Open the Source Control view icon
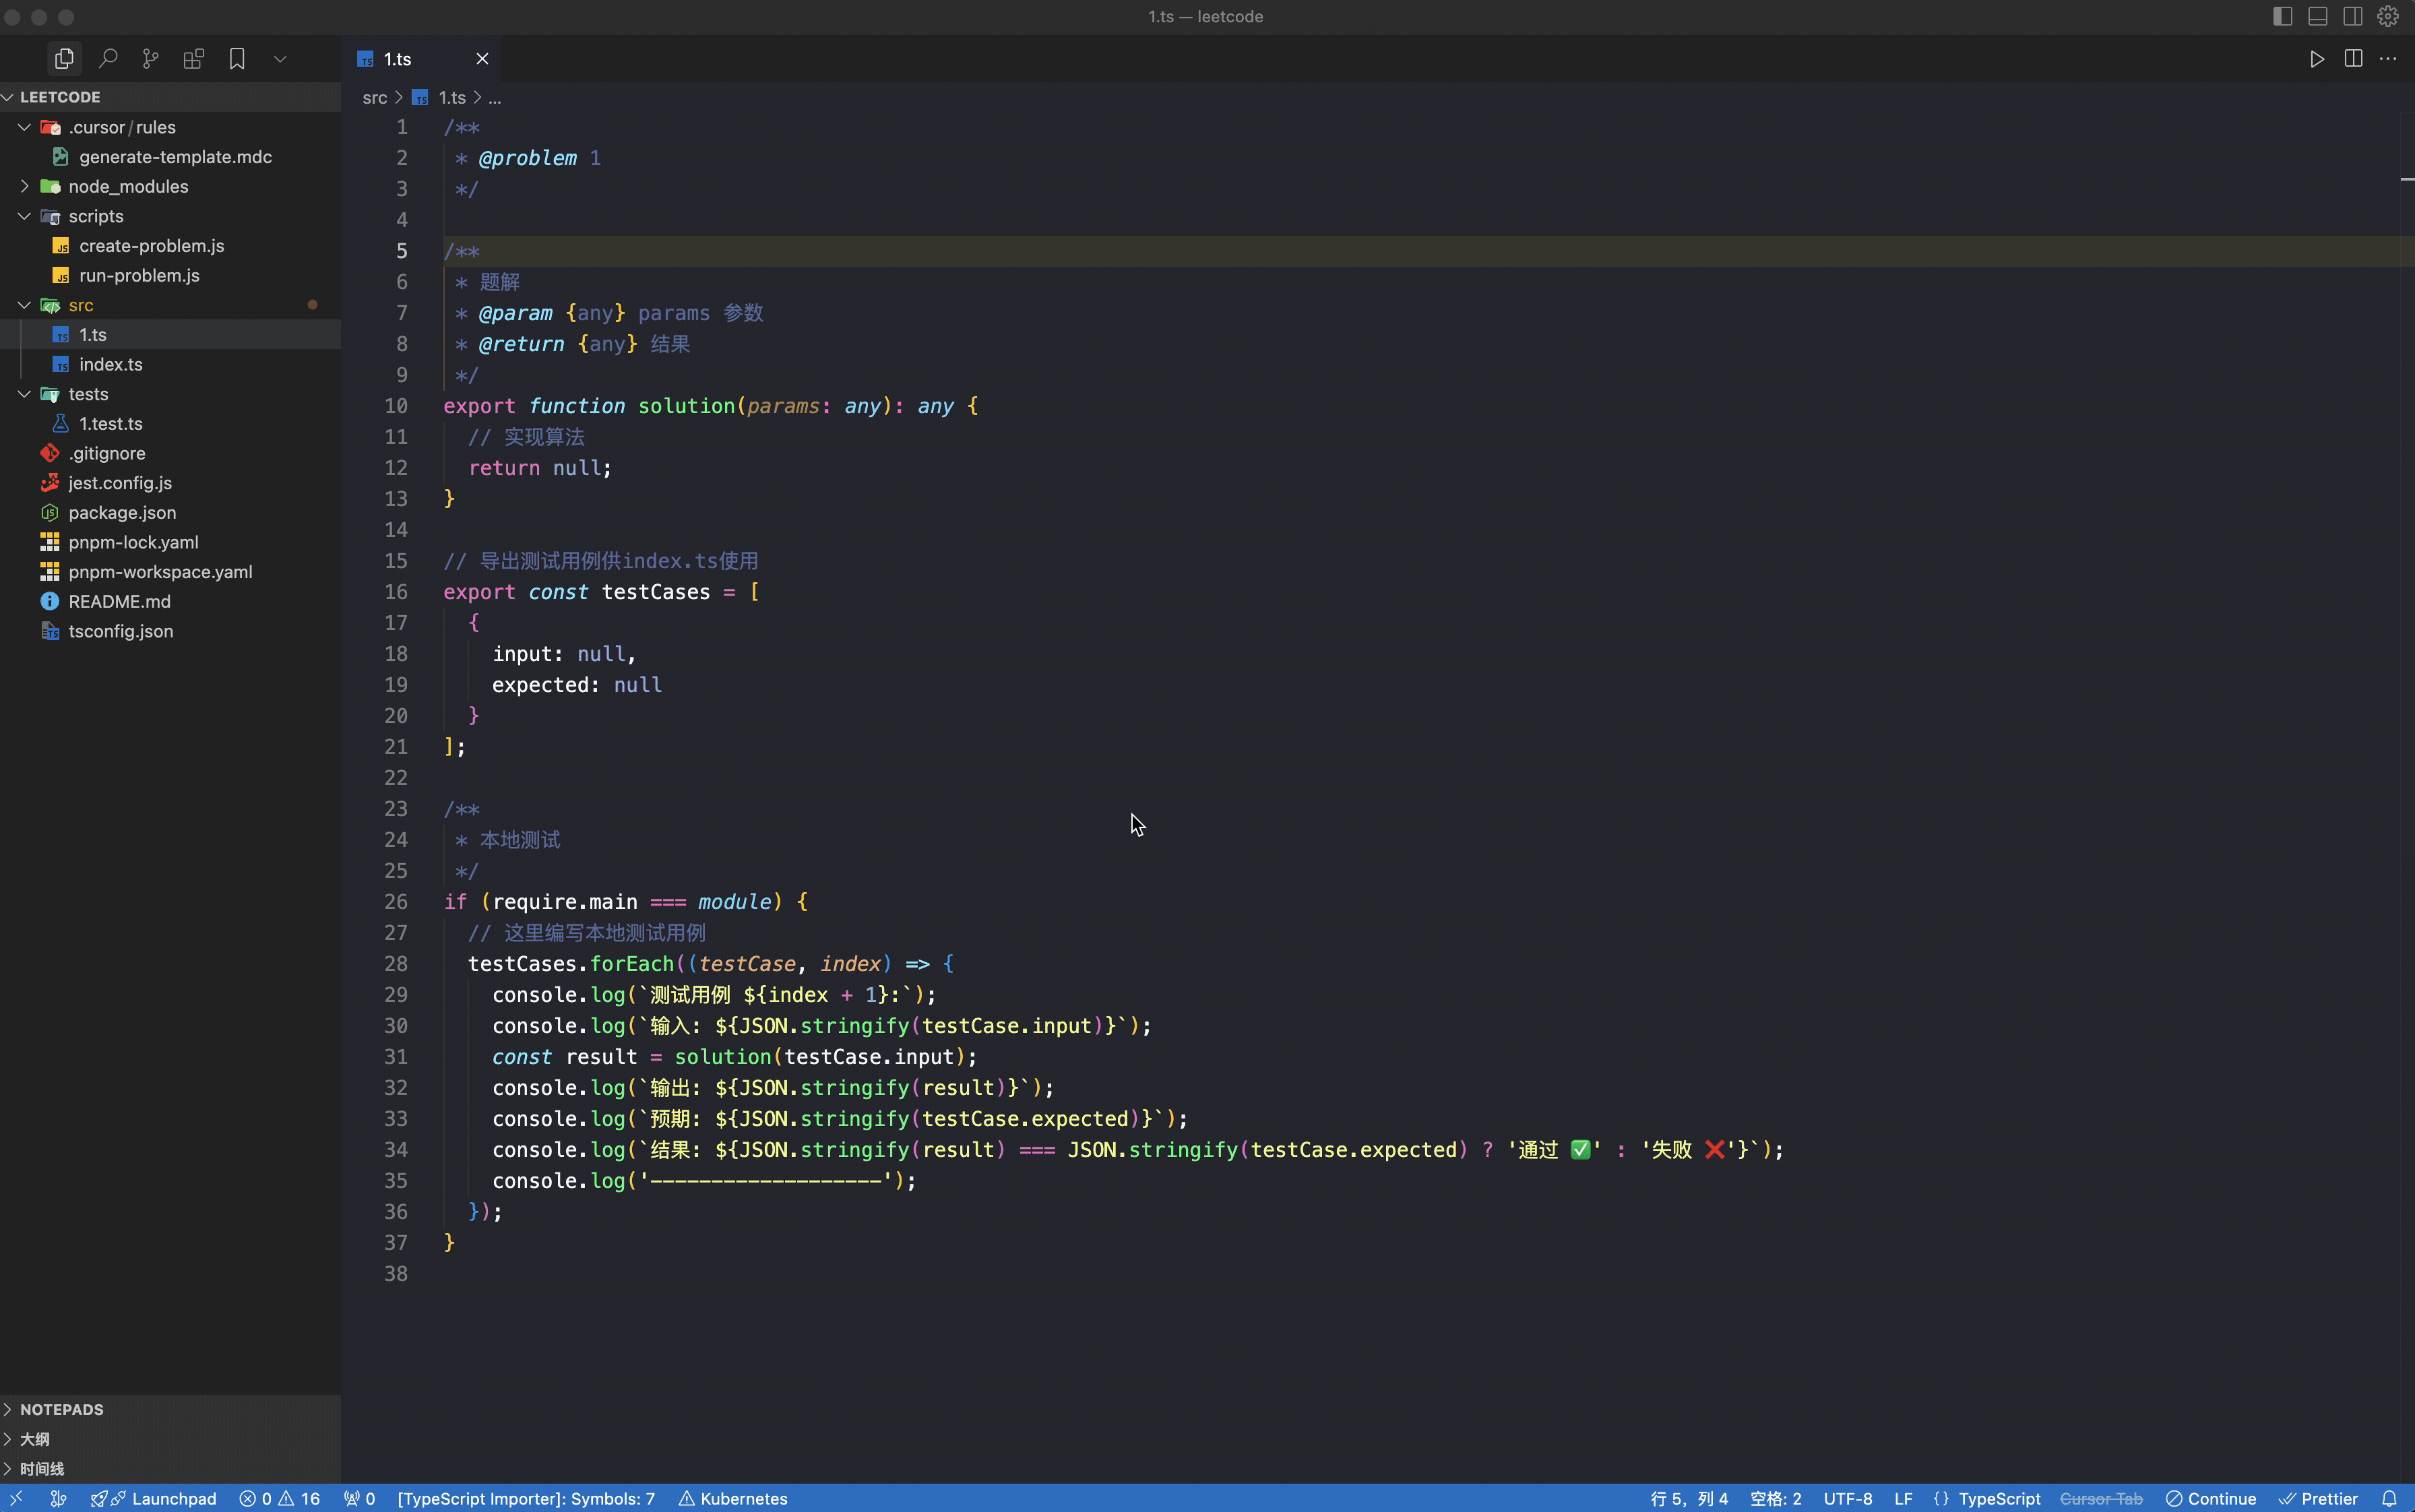The image size is (2415, 1512). pos(151,59)
